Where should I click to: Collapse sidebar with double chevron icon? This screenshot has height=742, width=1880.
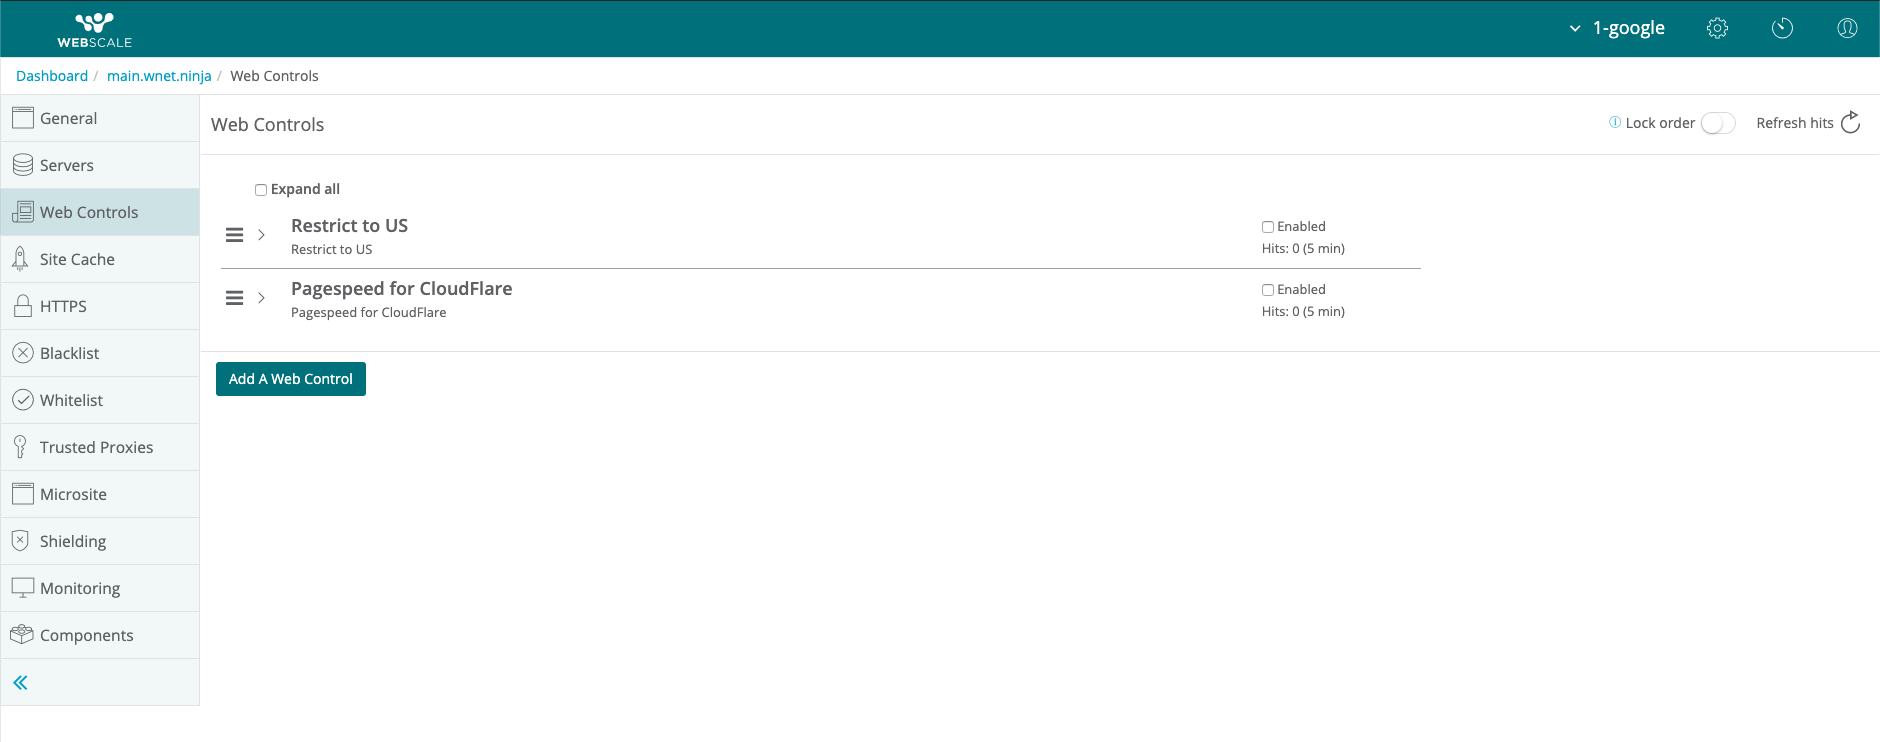coord(20,682)
